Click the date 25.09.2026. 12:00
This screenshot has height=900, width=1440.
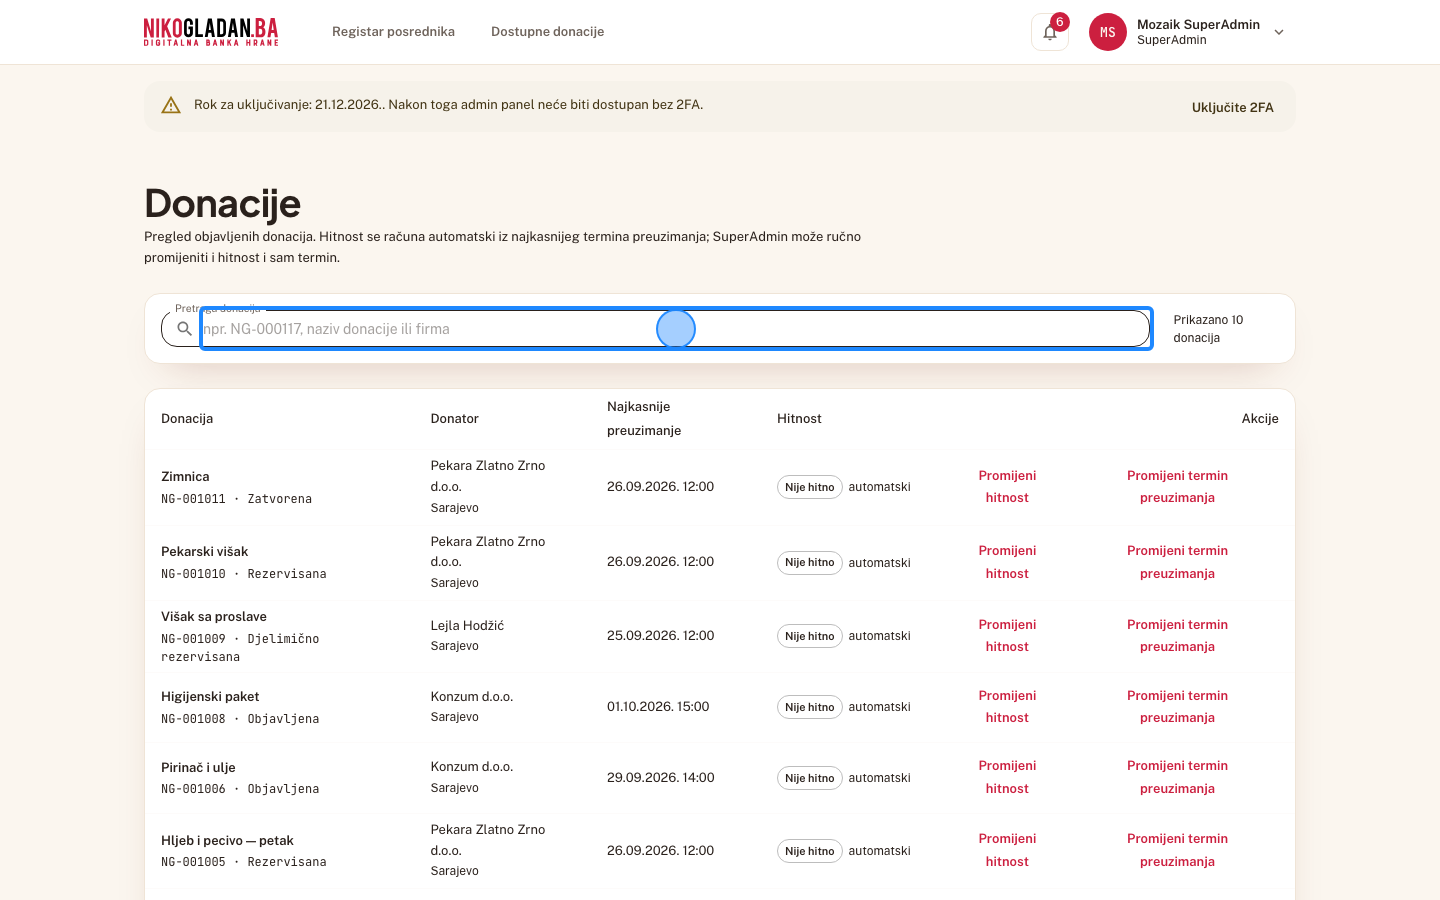click(660, 636)
